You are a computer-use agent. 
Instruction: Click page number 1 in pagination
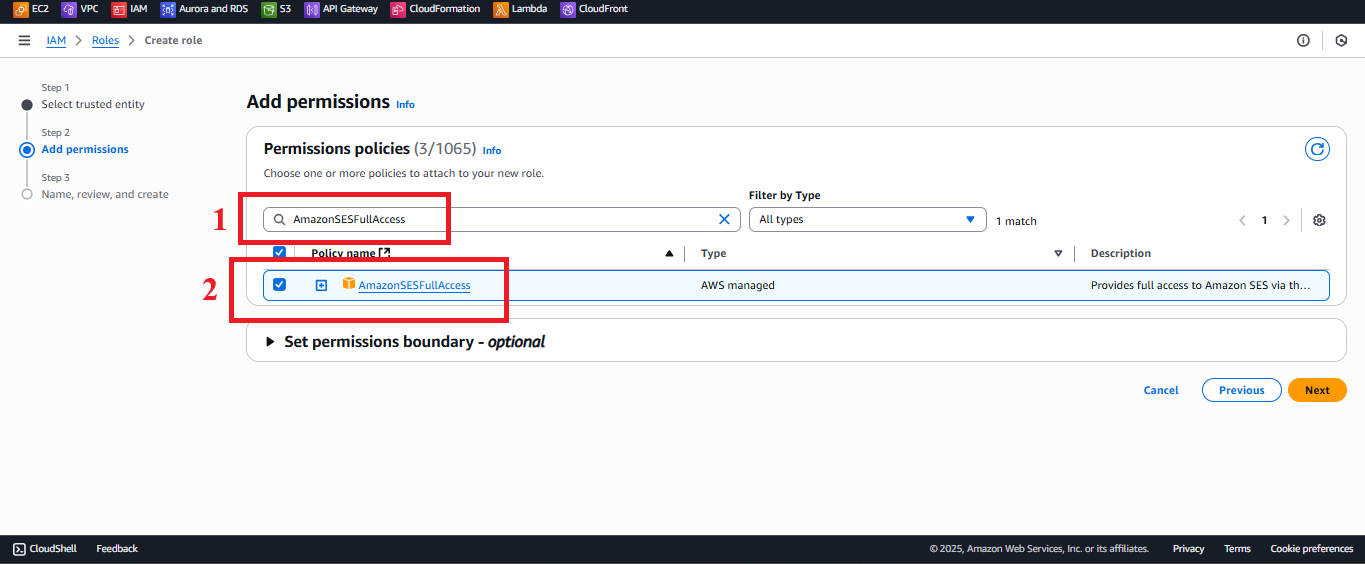[1264, 220]
